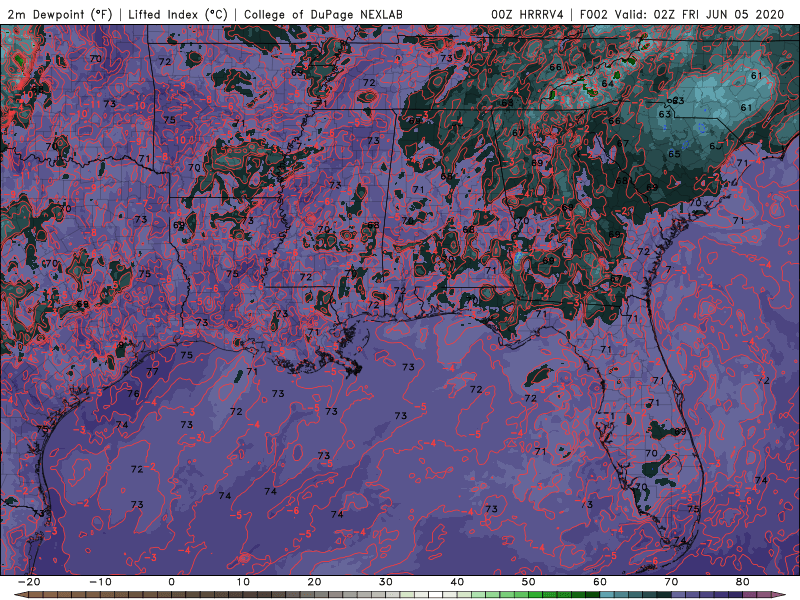
Task: Click the '00Z HRRRV4' model run label
Action: (x=527, y=14)
